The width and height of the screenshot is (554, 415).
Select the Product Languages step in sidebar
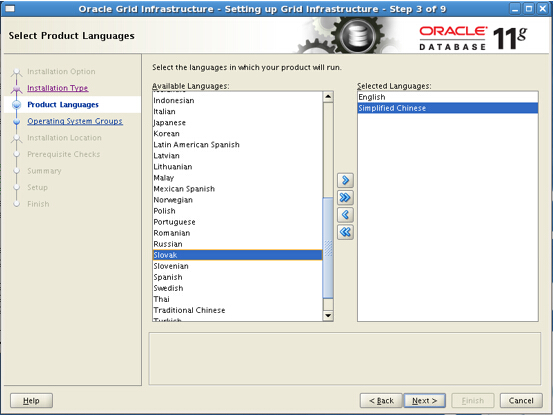click(x=63, y=105)
